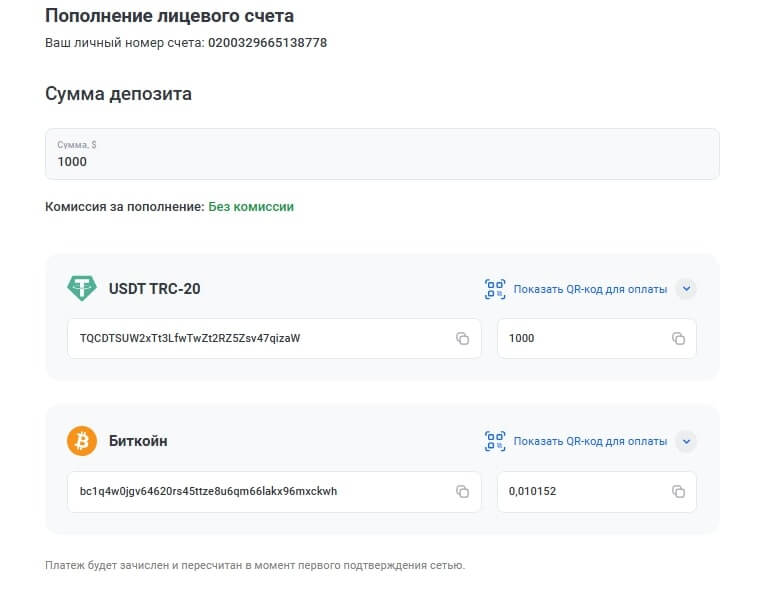Click the 'USDT TRC-20' title
Image resolution: width=781 pixels, height=605 pixels.
pos(154,289)
